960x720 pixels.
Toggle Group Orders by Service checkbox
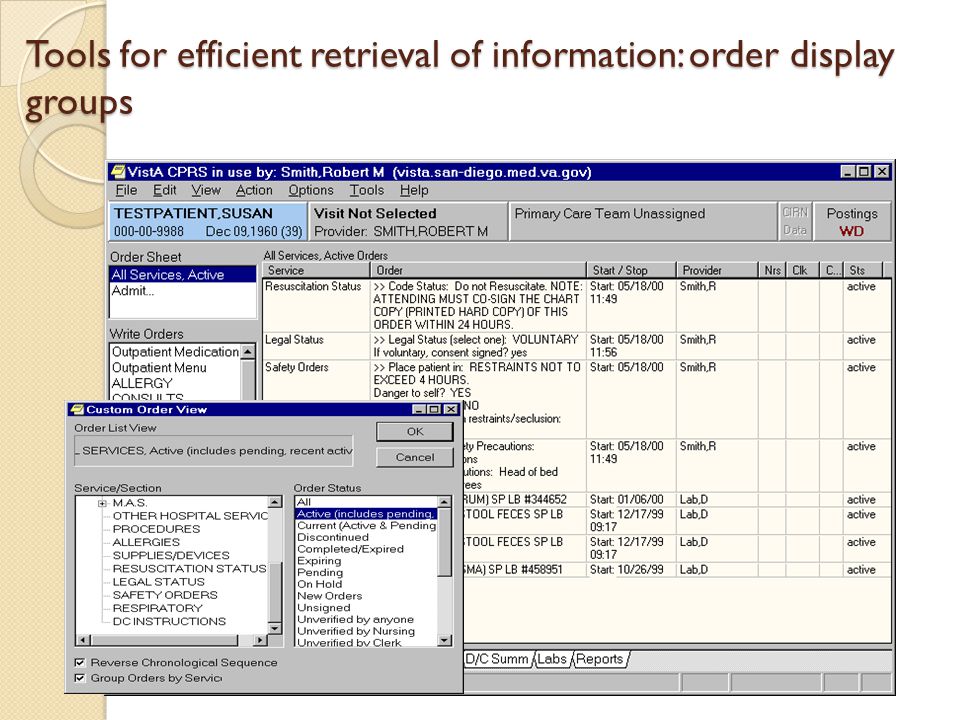[80, 678]
